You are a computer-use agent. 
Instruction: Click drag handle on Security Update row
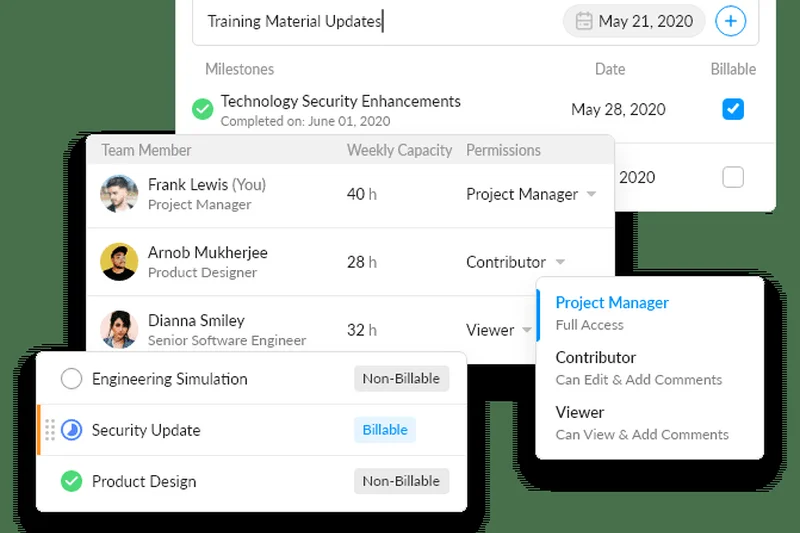50,430
